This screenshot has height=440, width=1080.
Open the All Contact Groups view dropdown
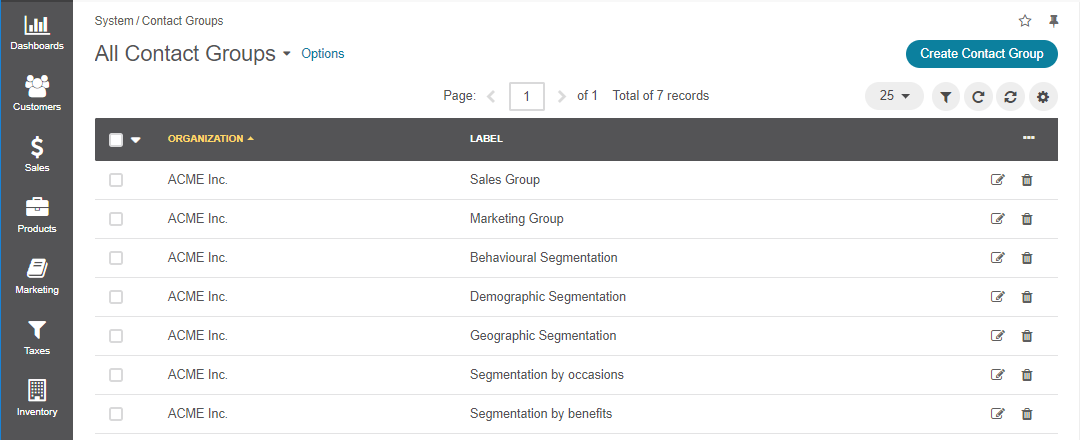[287, 54]
